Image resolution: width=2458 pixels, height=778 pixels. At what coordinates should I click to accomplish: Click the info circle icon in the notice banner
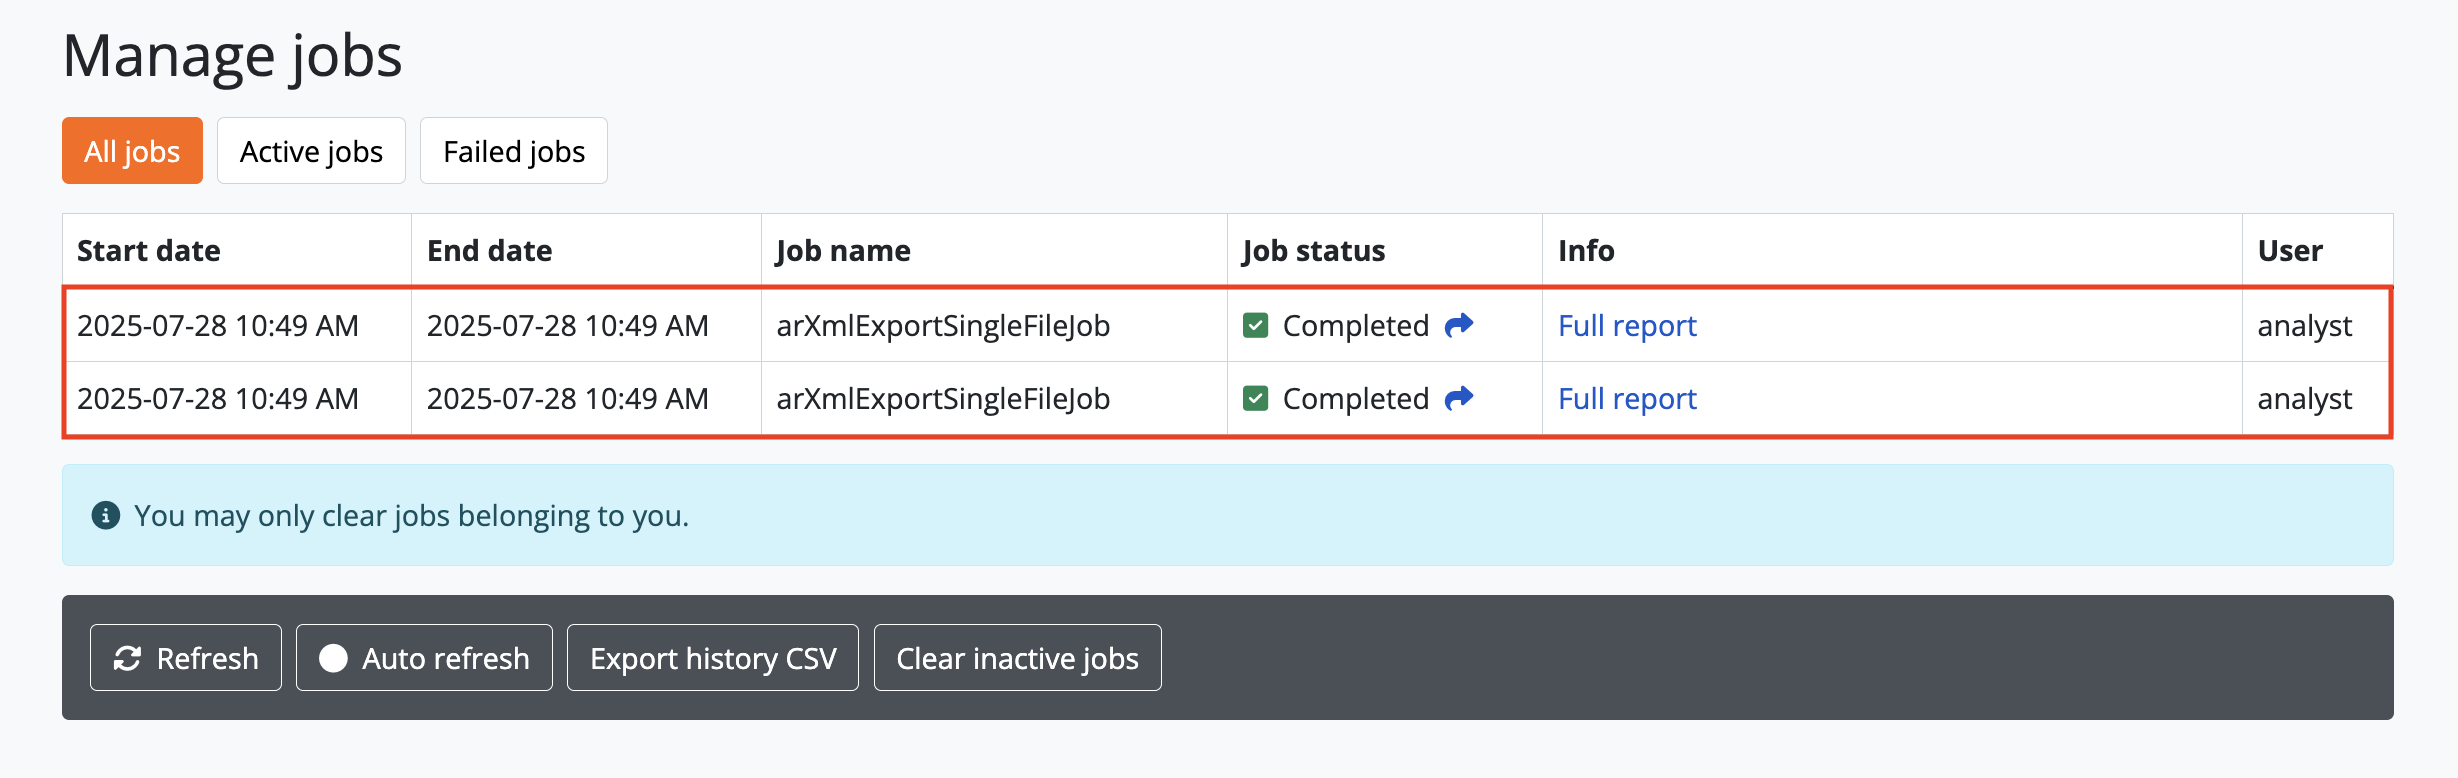[x=105, y=515]
